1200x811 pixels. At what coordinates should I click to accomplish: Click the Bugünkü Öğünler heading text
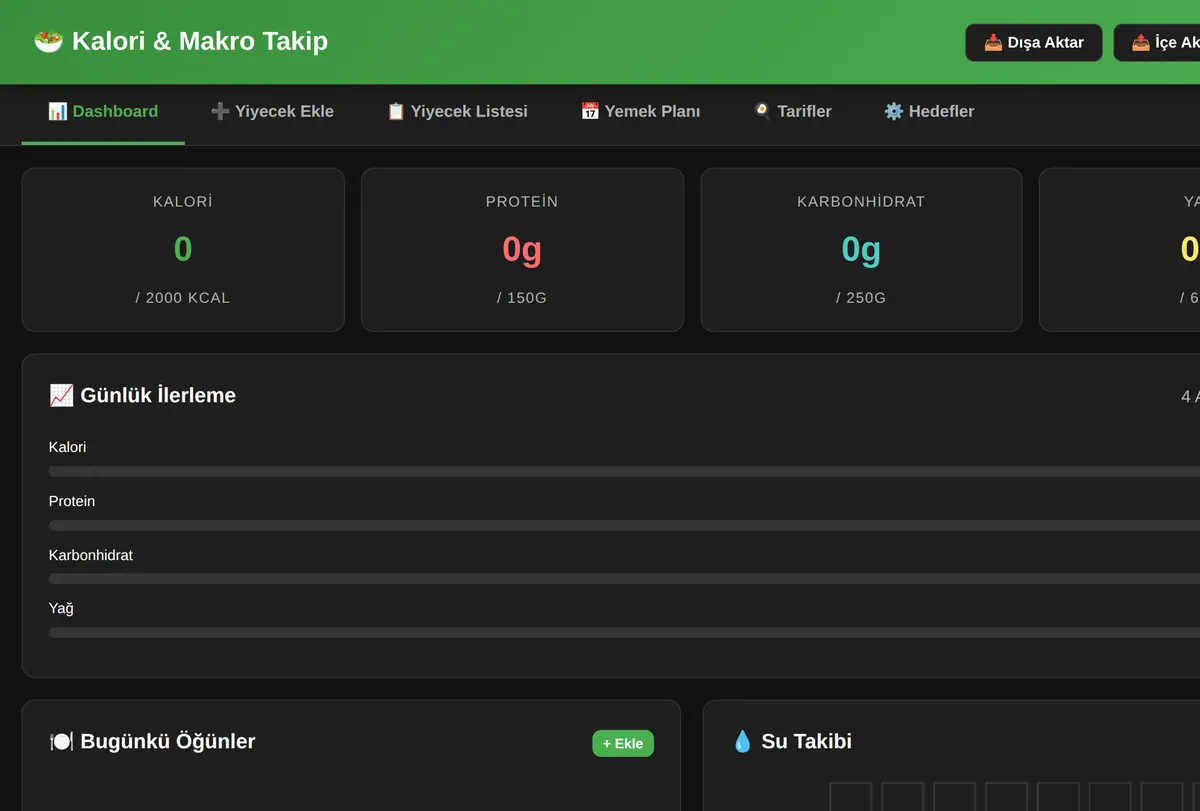tap(168, 741)
